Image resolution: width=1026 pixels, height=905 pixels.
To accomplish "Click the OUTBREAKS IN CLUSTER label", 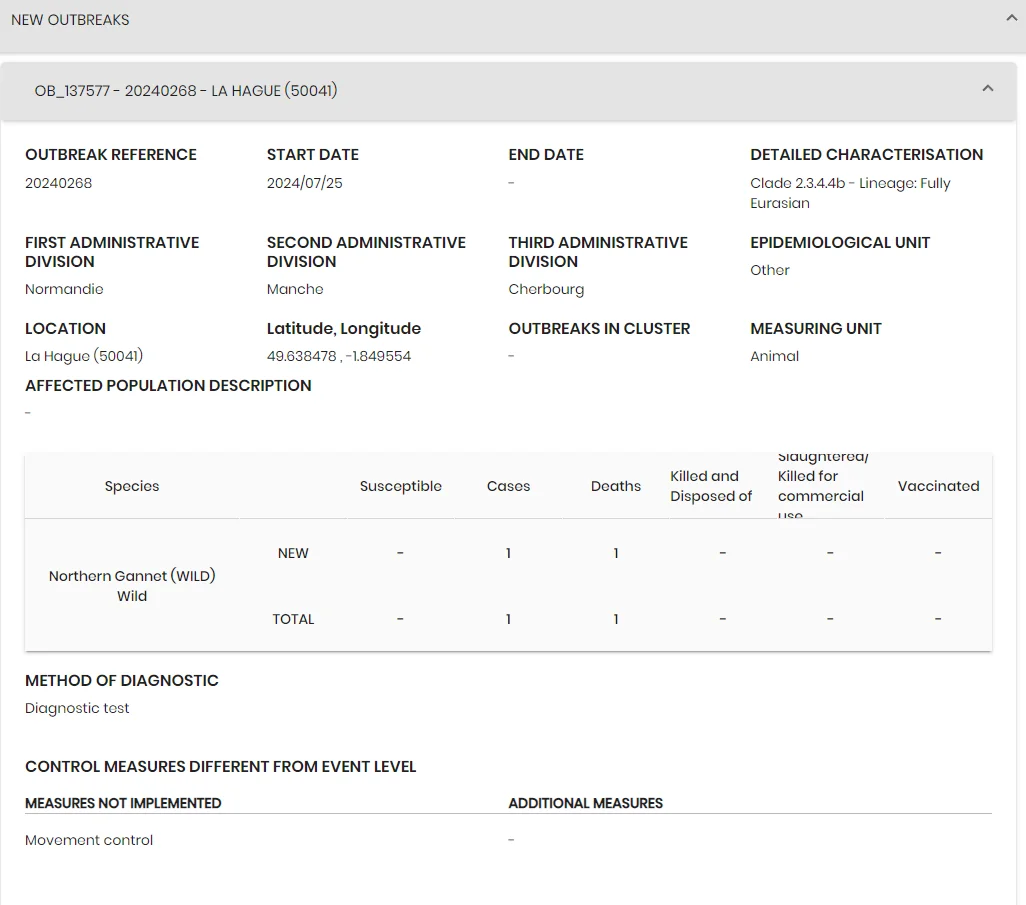I will click(599, 328).
